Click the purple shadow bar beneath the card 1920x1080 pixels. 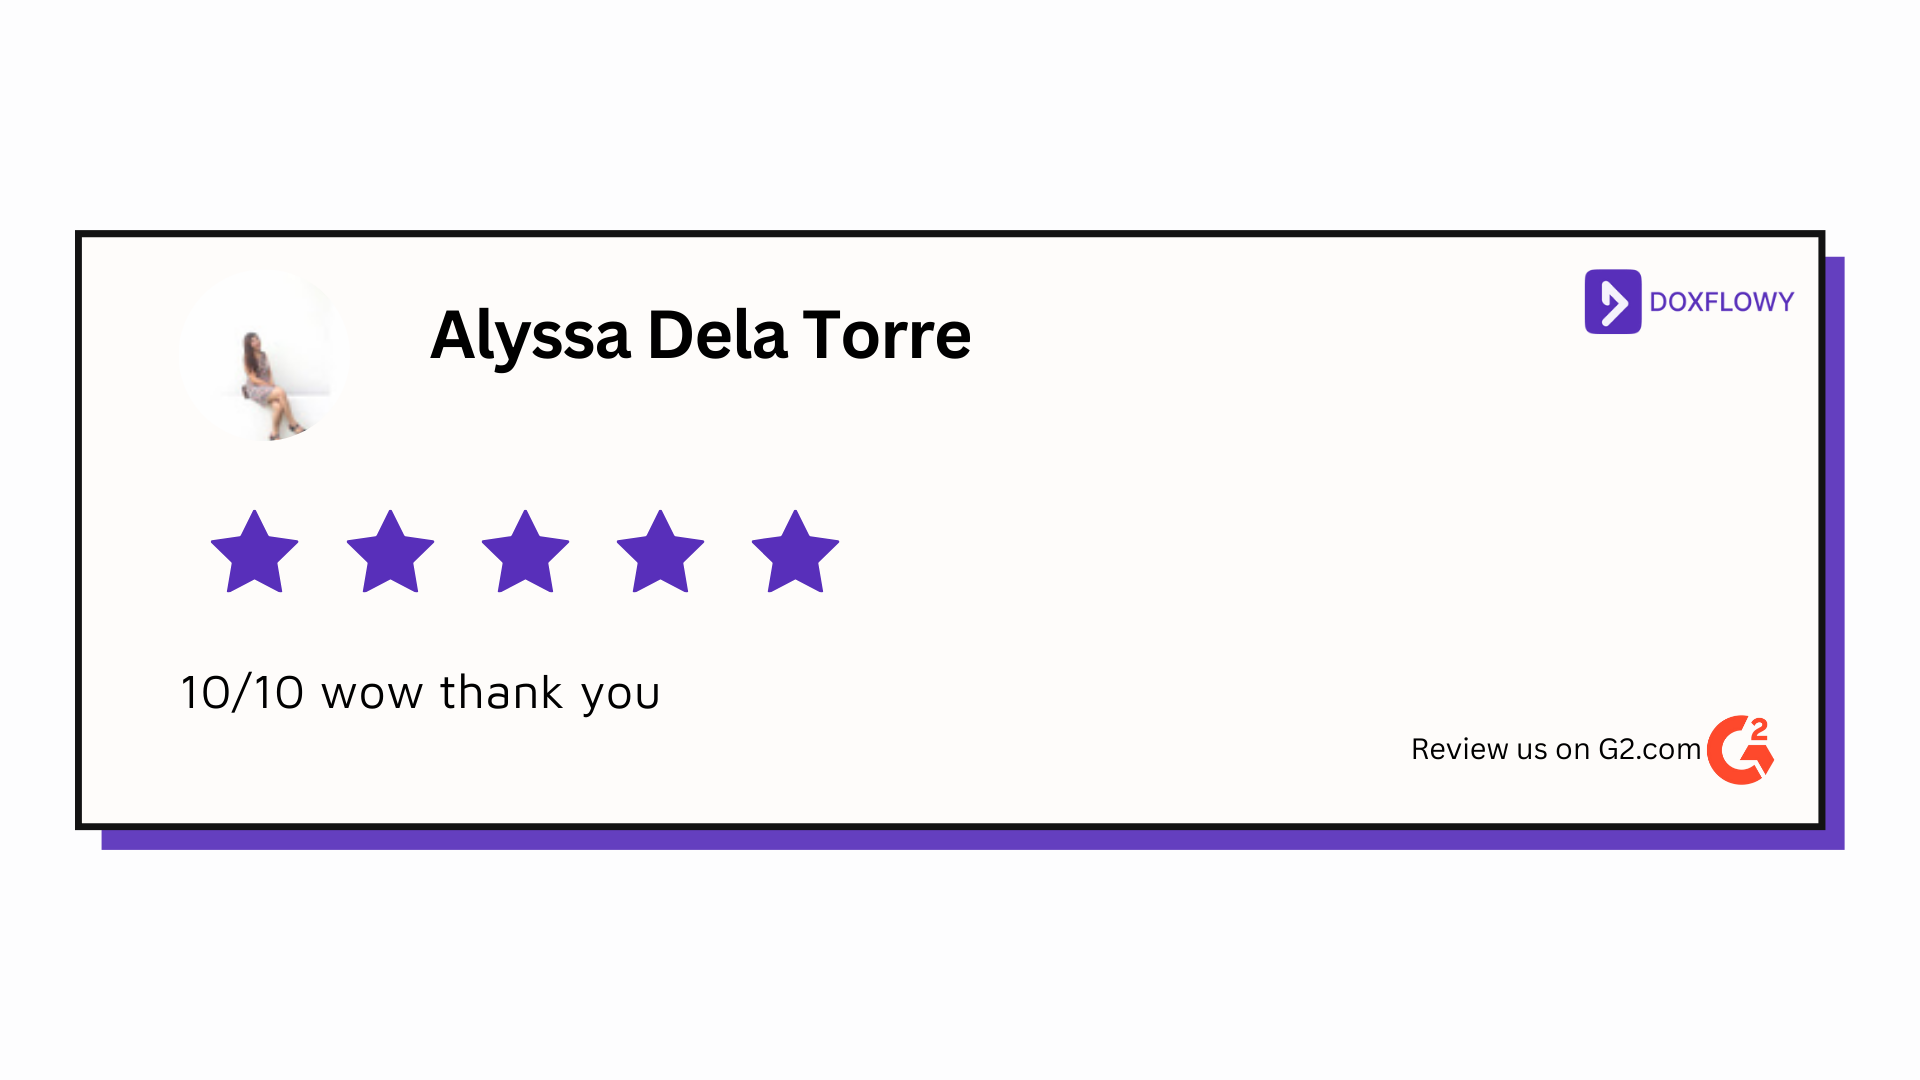point(970,840)
